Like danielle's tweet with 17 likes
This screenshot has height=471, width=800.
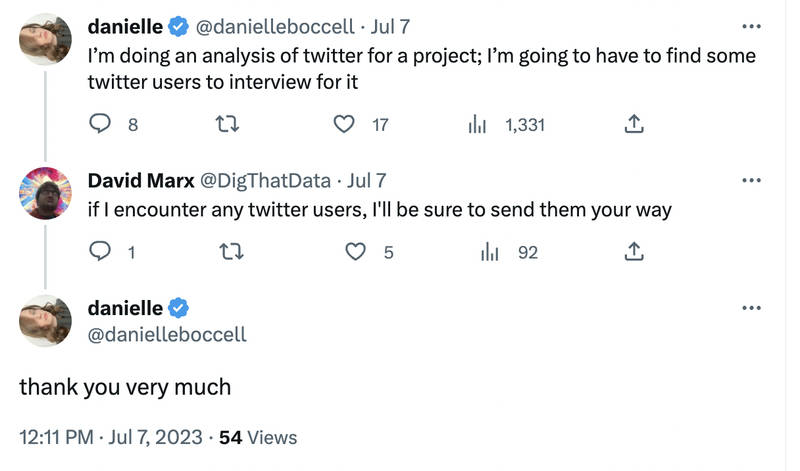[344, 124]
